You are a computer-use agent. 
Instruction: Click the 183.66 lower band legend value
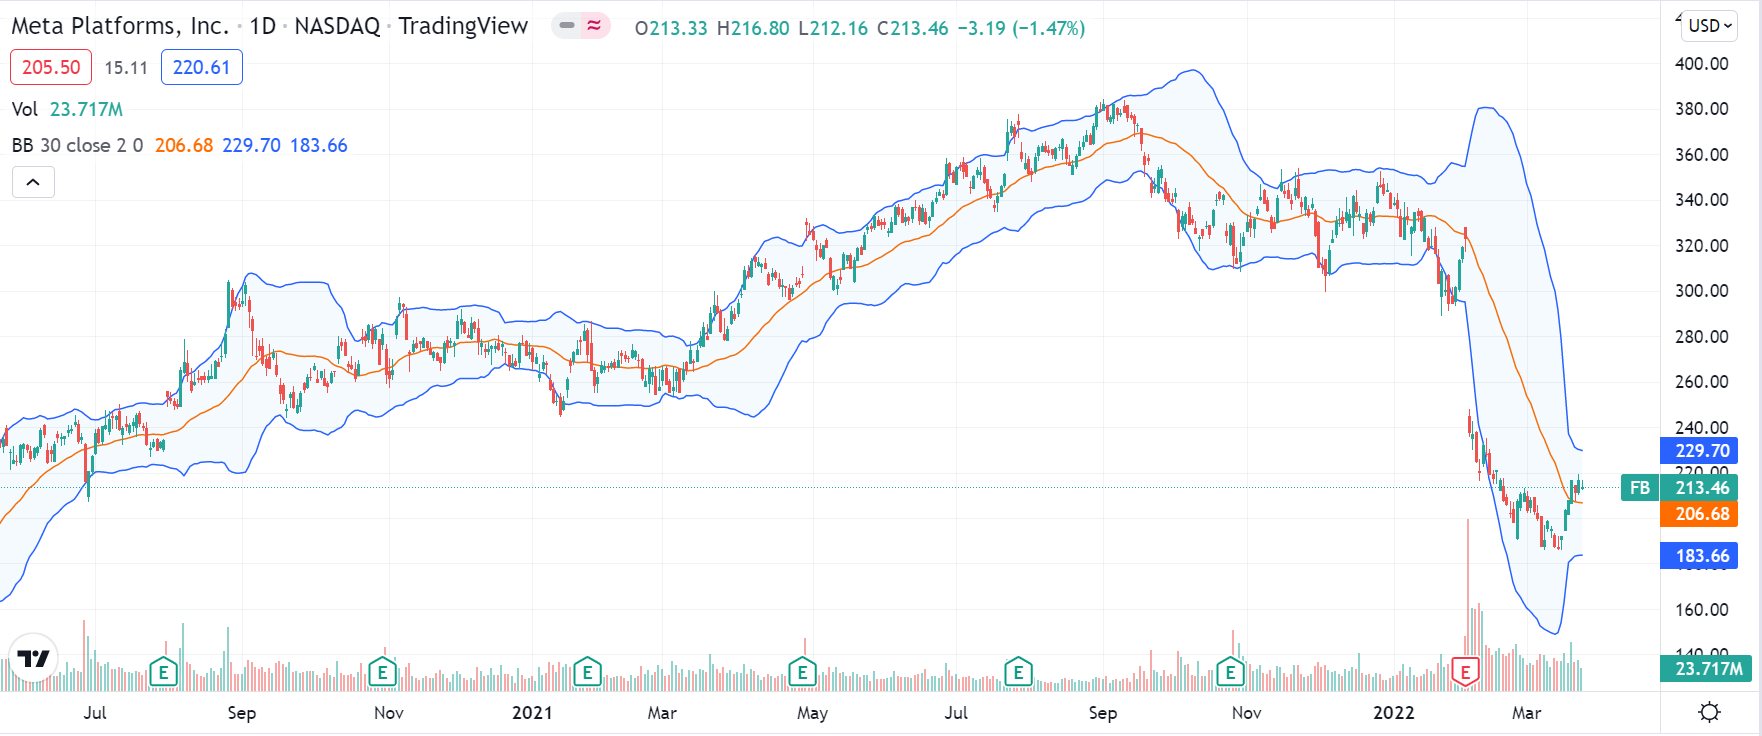pyautogui.click(x=319, y=145)
